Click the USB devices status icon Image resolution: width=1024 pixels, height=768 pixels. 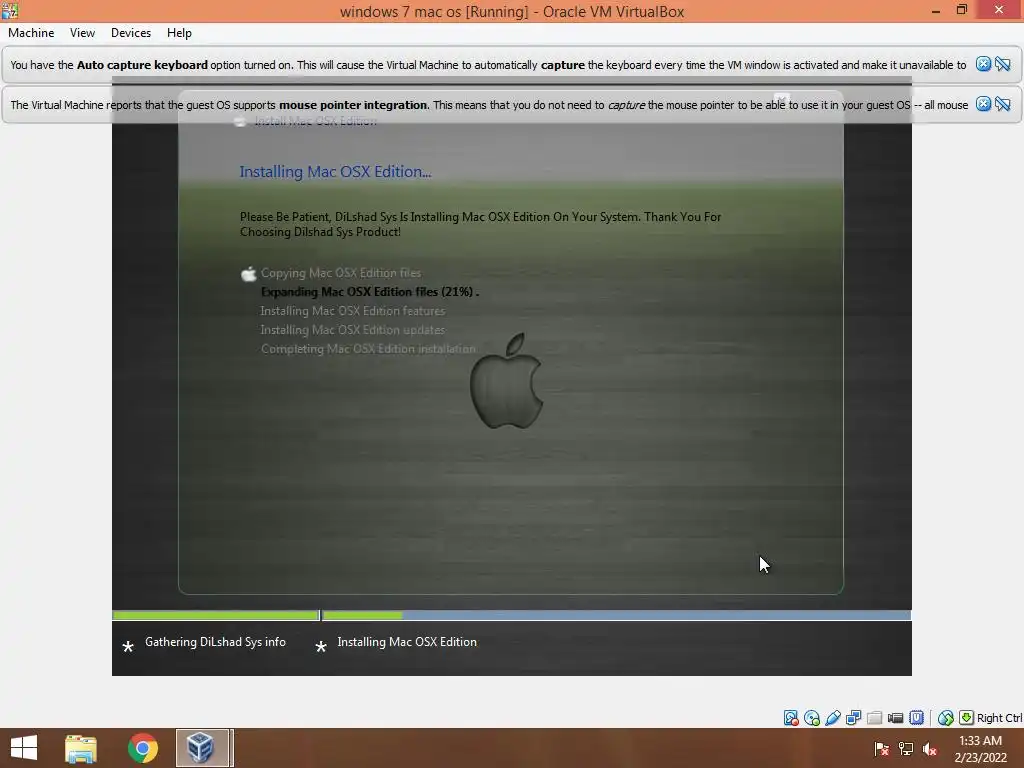[833, 718]
